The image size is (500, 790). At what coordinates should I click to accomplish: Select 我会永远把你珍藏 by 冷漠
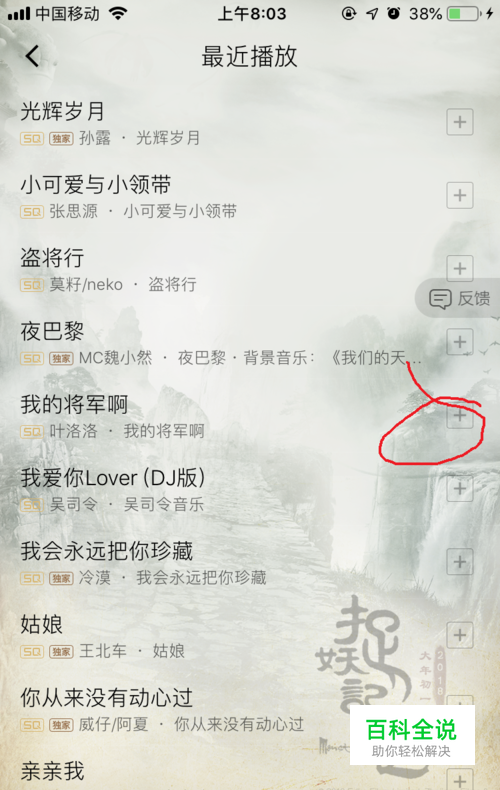tap(222, 562)
